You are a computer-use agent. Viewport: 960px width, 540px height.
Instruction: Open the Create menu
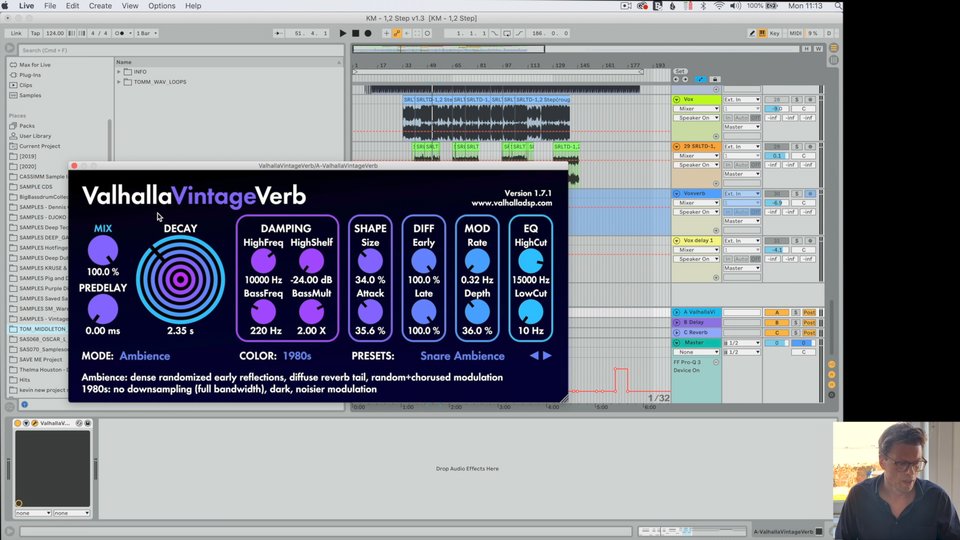(x=100, y=6)
